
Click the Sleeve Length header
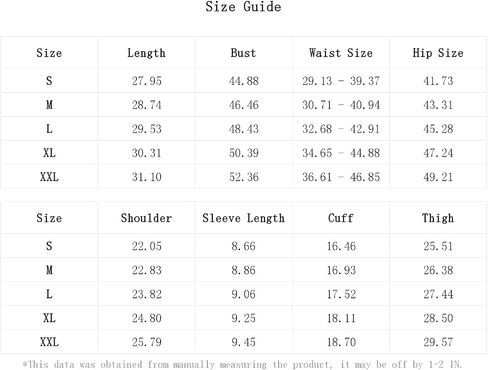(243, 218)
